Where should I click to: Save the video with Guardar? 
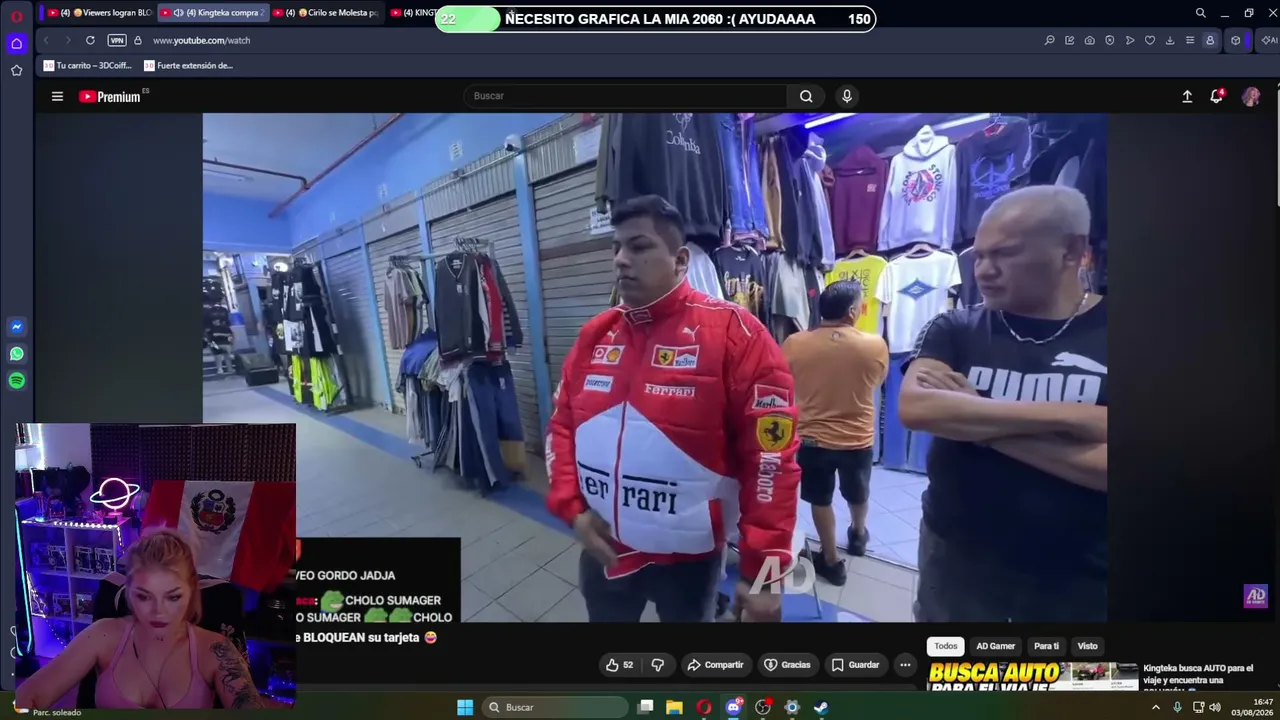[855, 665]
